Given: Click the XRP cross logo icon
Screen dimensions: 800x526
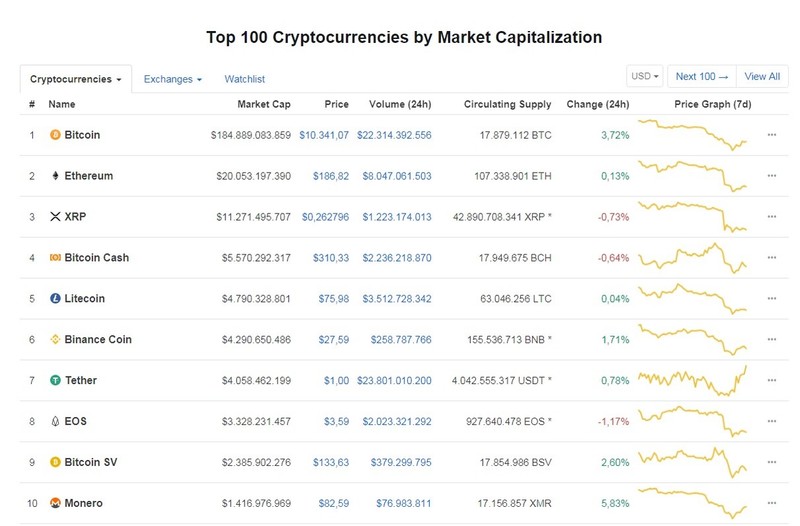Looking at the screenshot, I should tap(55, 217).
